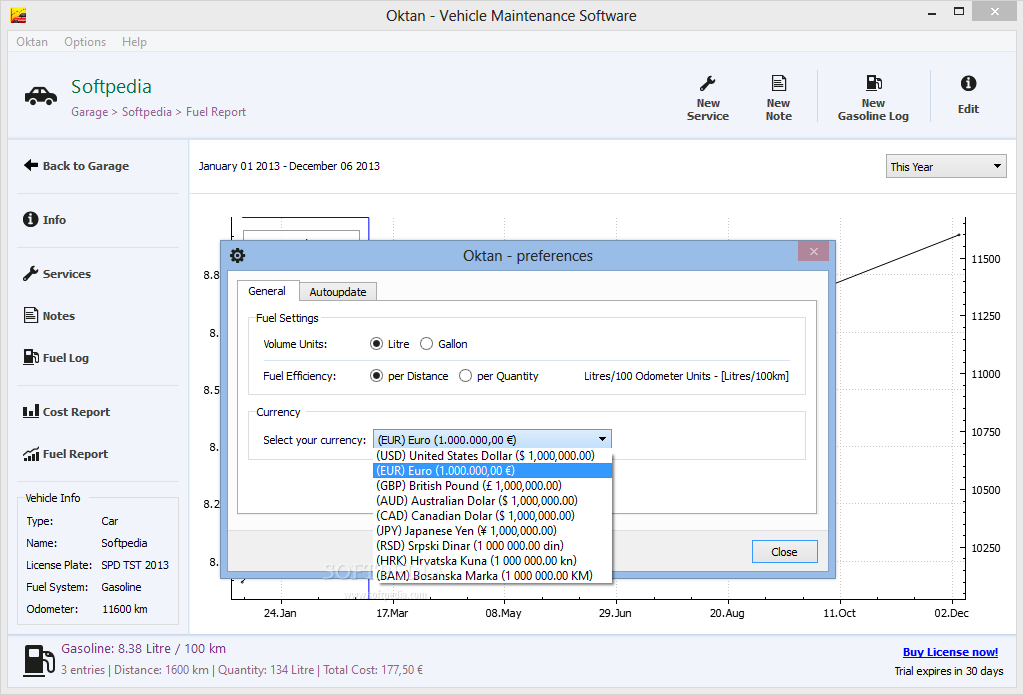Pick (BAM) Bosanska Marka currency
The height and width of the screenshot is (695, 1024).
point(492,575)
